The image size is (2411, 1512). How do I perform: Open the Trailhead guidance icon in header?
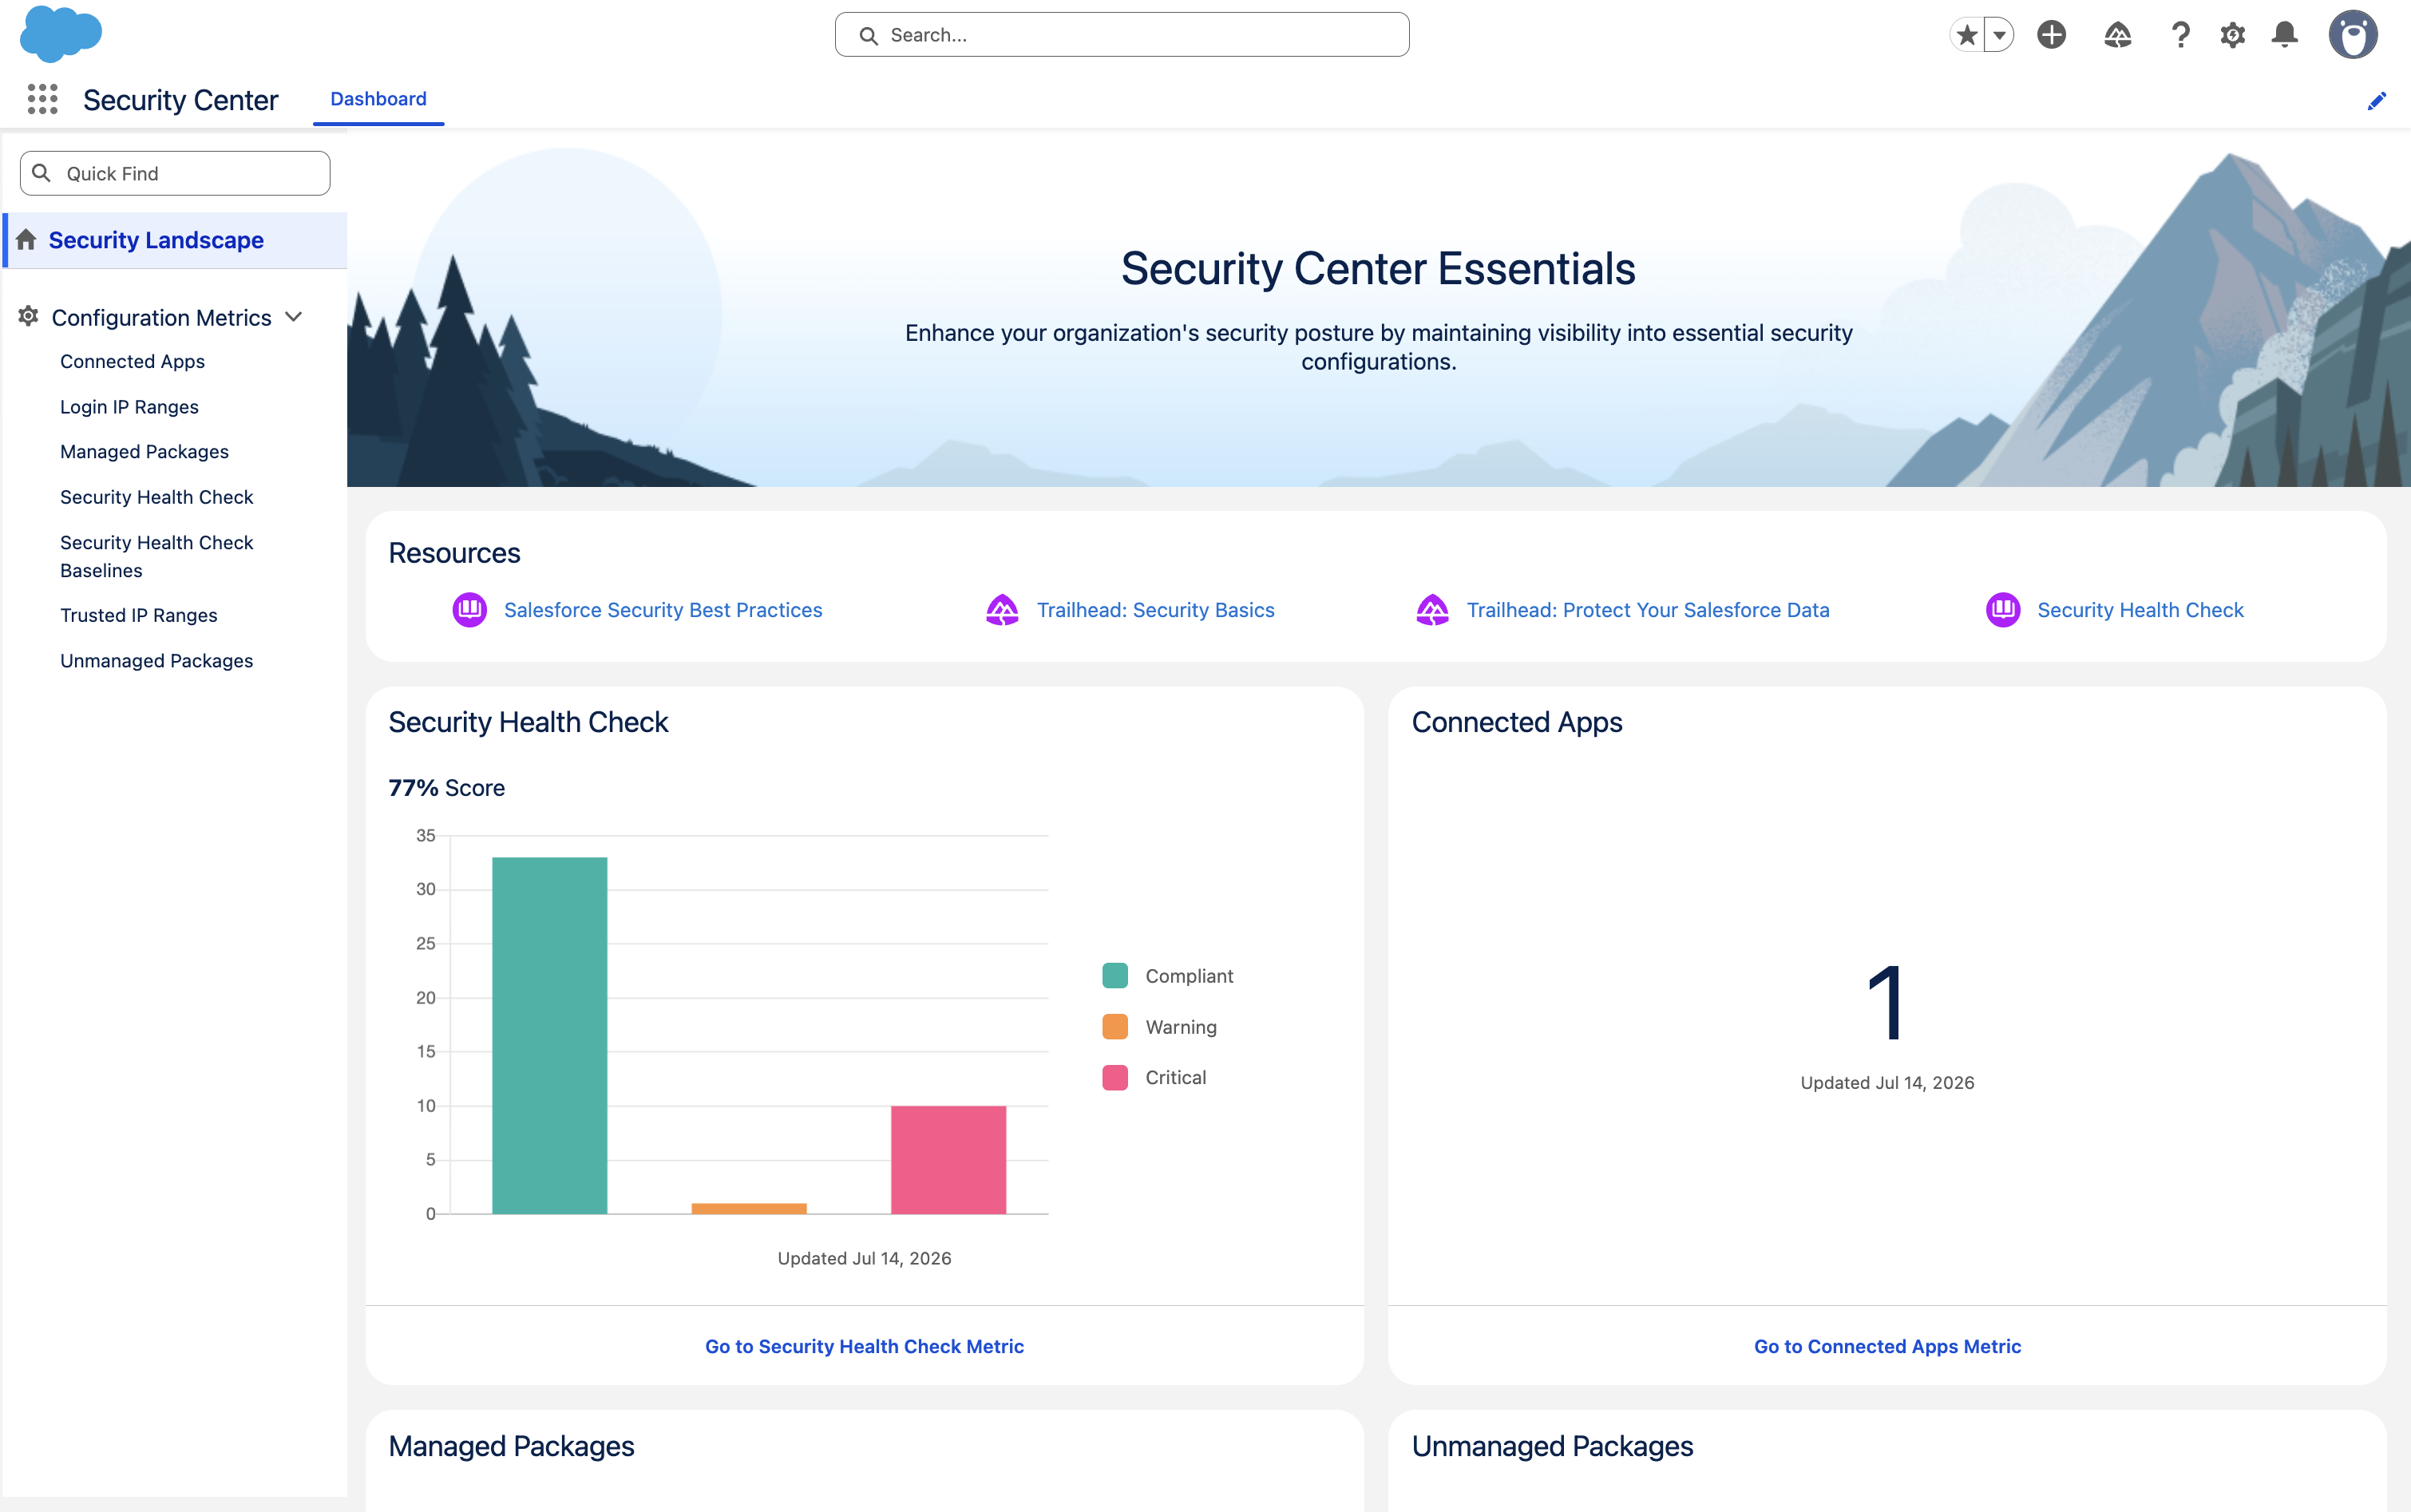coord(2117,35)
